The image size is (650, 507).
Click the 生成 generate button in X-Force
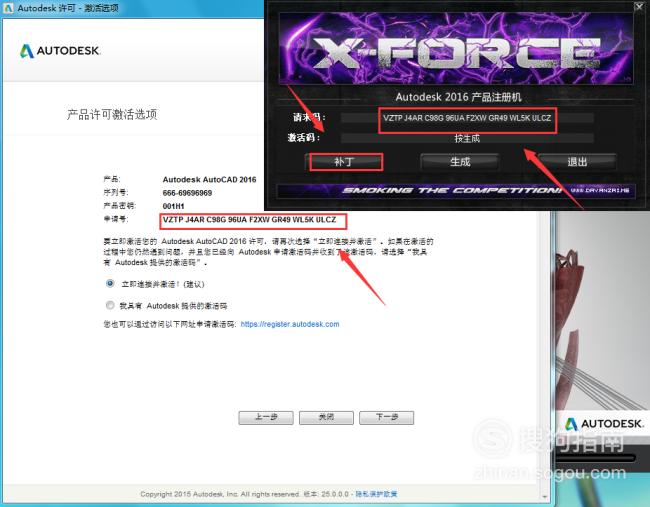460,162
